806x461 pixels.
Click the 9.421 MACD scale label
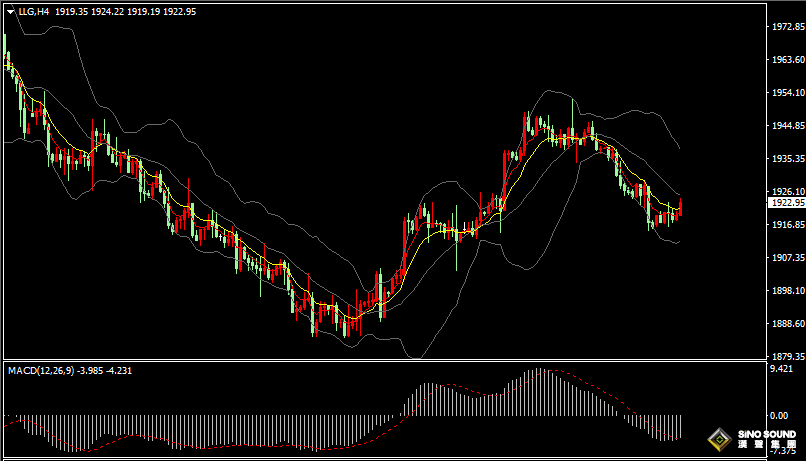tap(780, 368)
